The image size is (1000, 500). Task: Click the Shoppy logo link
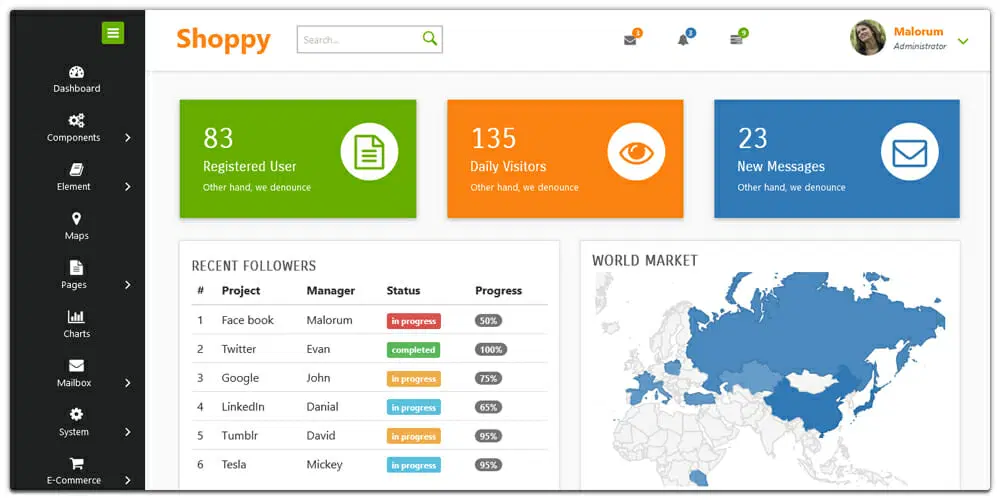pyautogui.click(x=223, y=39)
